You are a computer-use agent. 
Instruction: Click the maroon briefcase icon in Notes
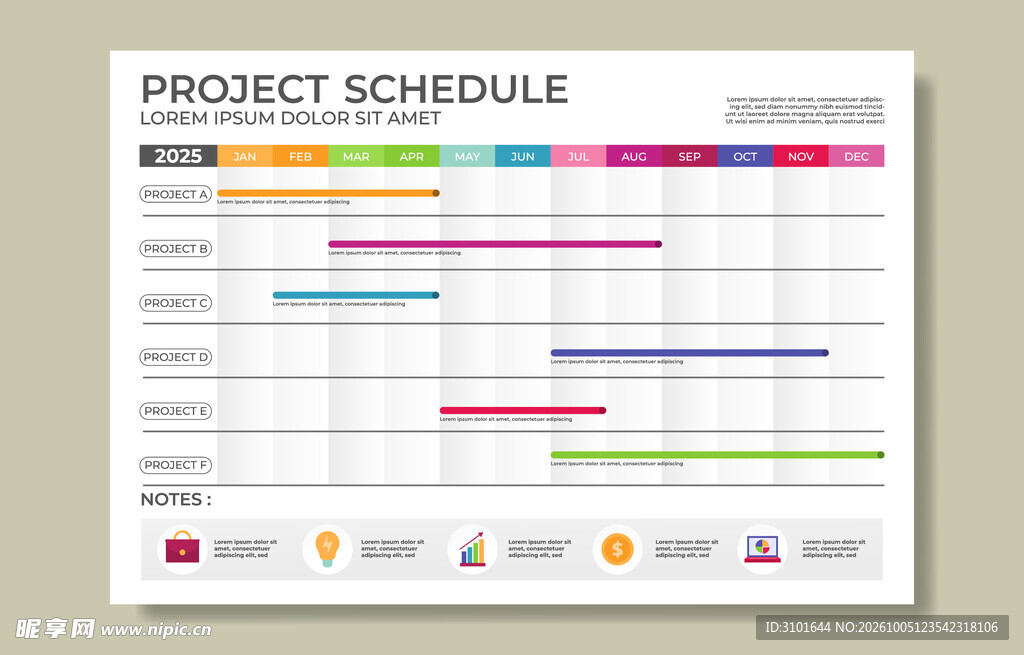pyautogui.click(x=182, y=547)
